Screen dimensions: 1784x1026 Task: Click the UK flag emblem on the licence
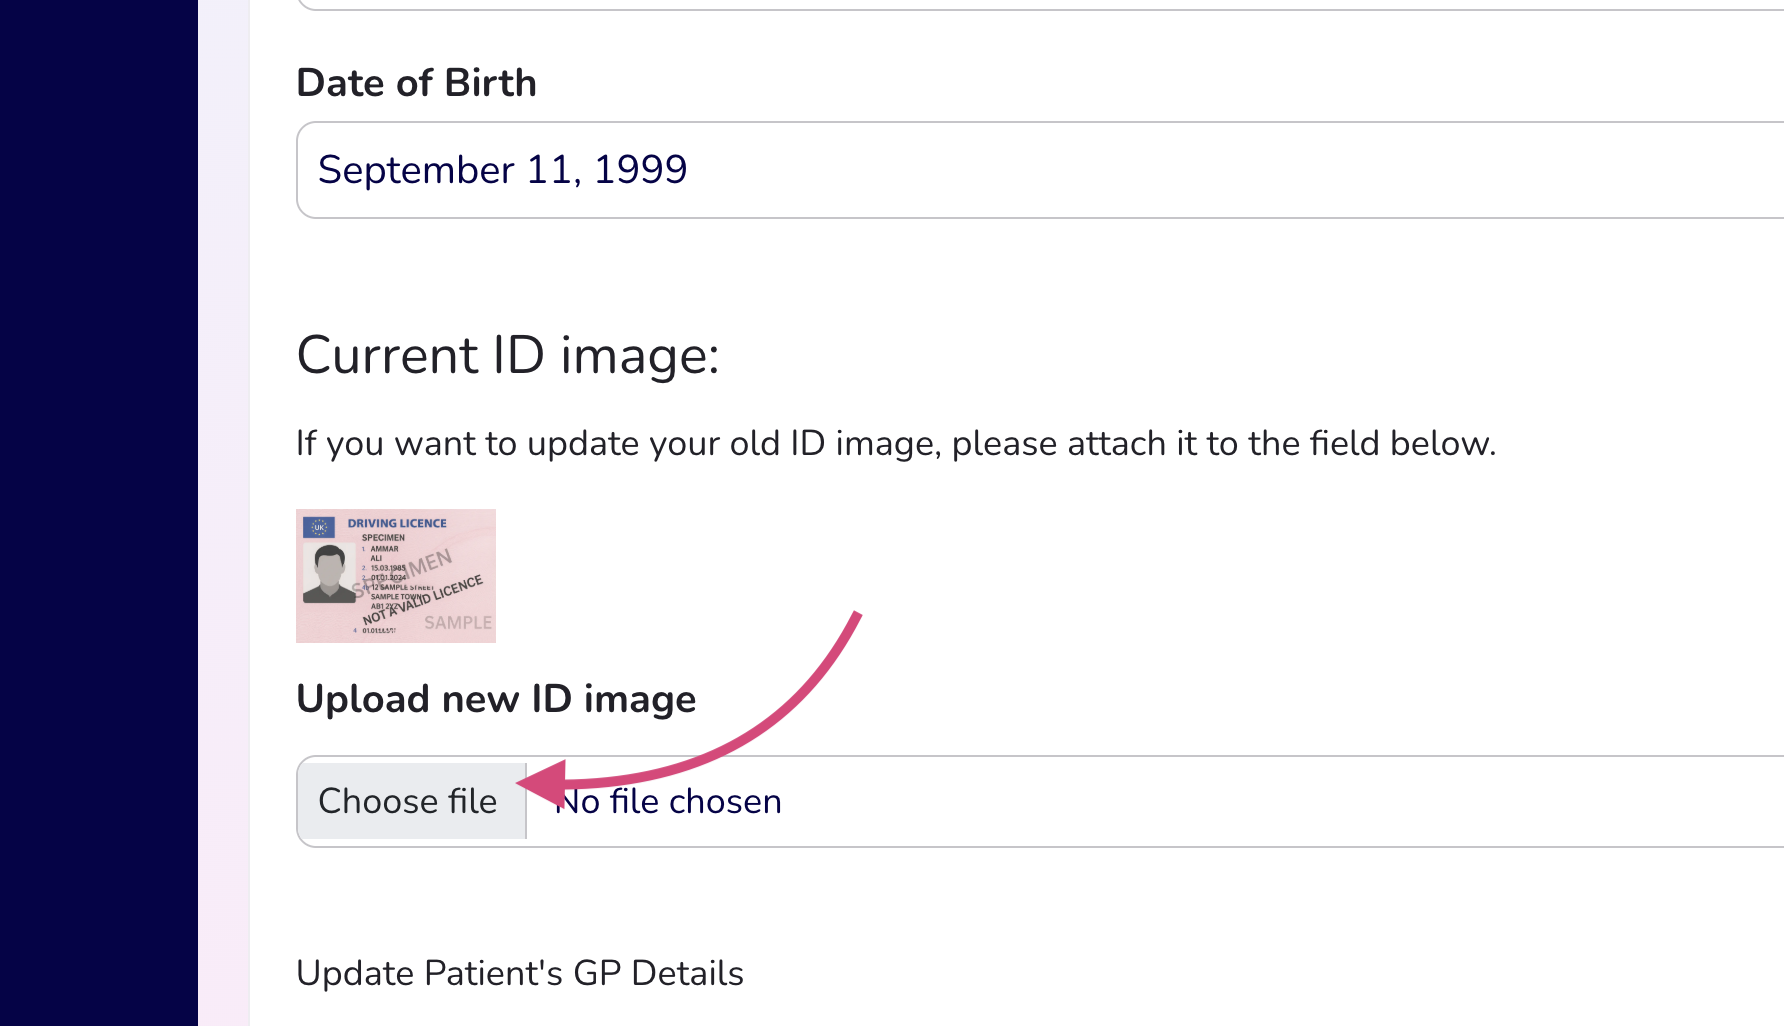(319, 527)
